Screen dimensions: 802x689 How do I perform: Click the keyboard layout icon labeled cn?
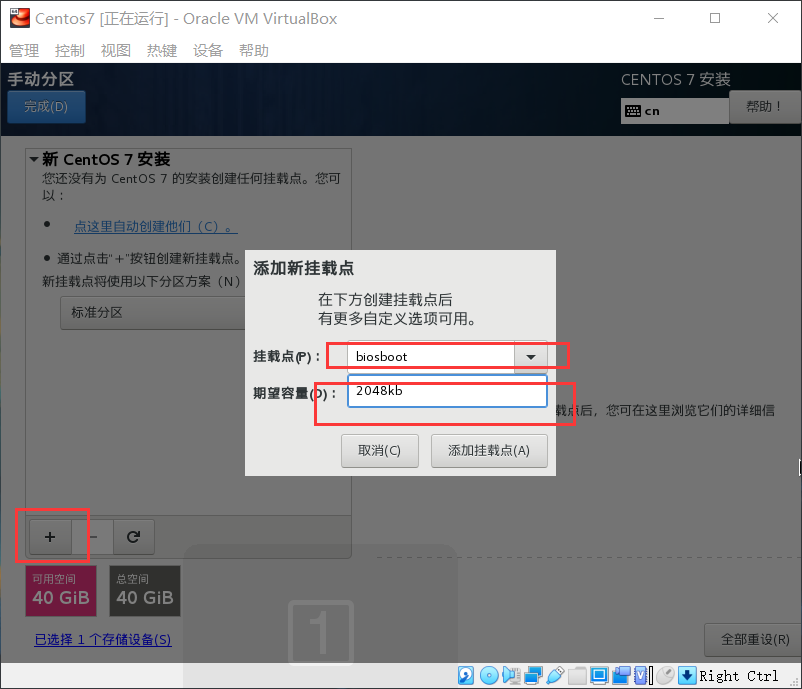(674, 110)
